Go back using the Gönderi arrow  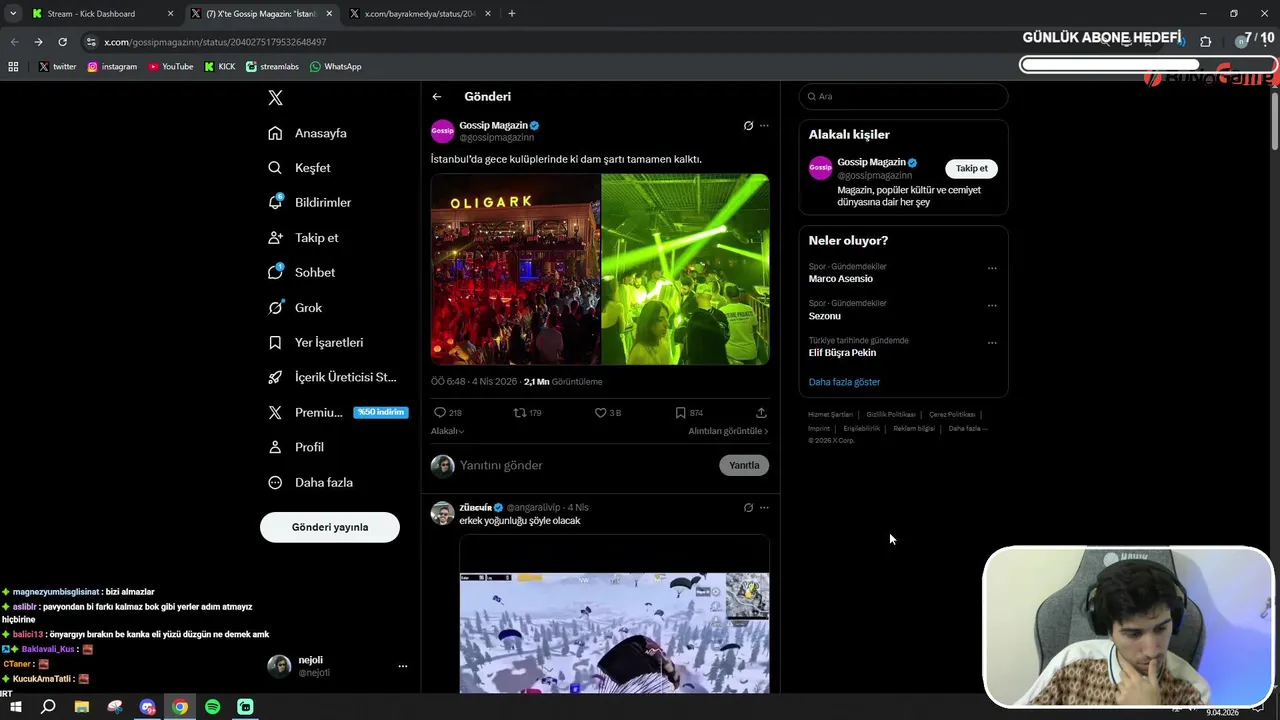coord(437,97)
